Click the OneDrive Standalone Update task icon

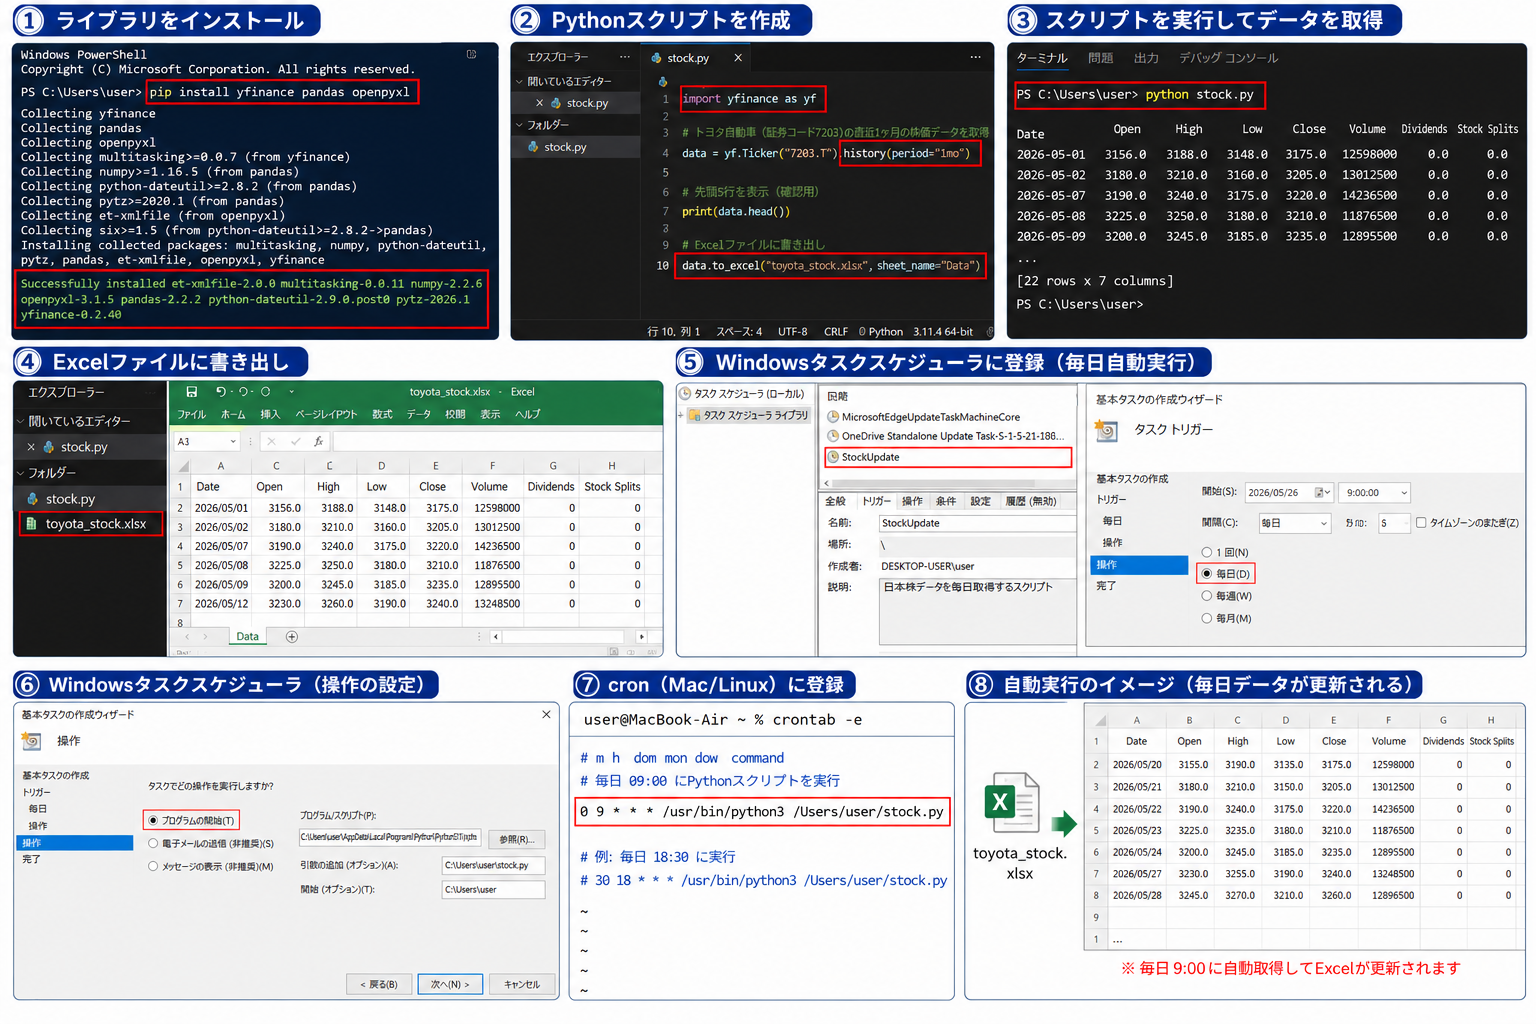click(832, 436)
